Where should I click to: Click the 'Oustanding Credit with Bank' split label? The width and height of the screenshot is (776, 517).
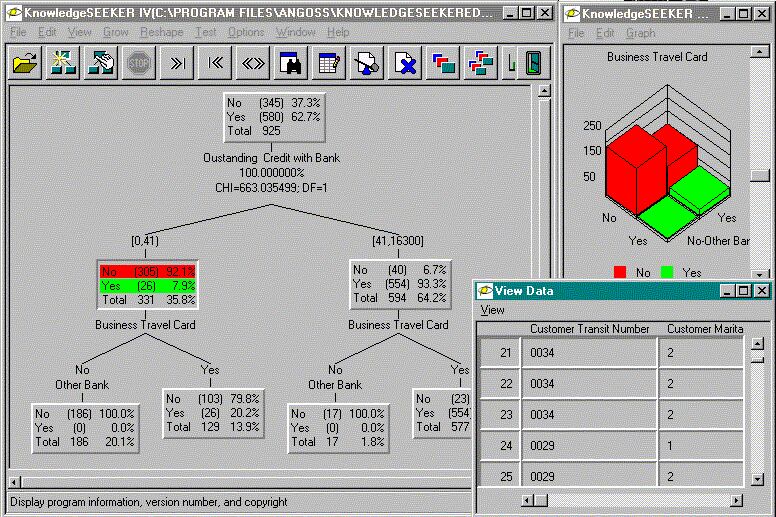[x=271, y=158]
